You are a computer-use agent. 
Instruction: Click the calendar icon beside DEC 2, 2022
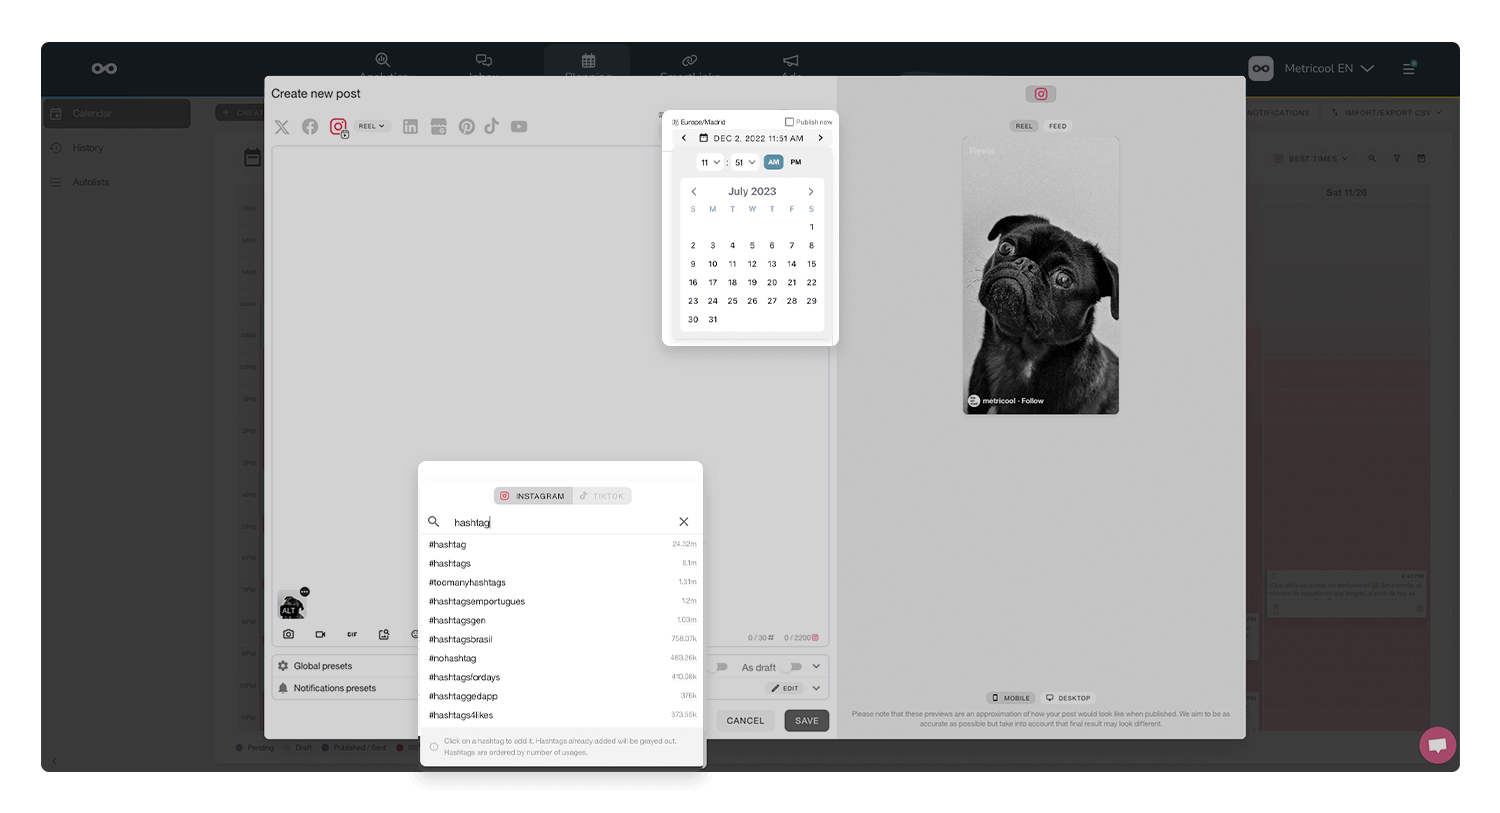[703, 138]
